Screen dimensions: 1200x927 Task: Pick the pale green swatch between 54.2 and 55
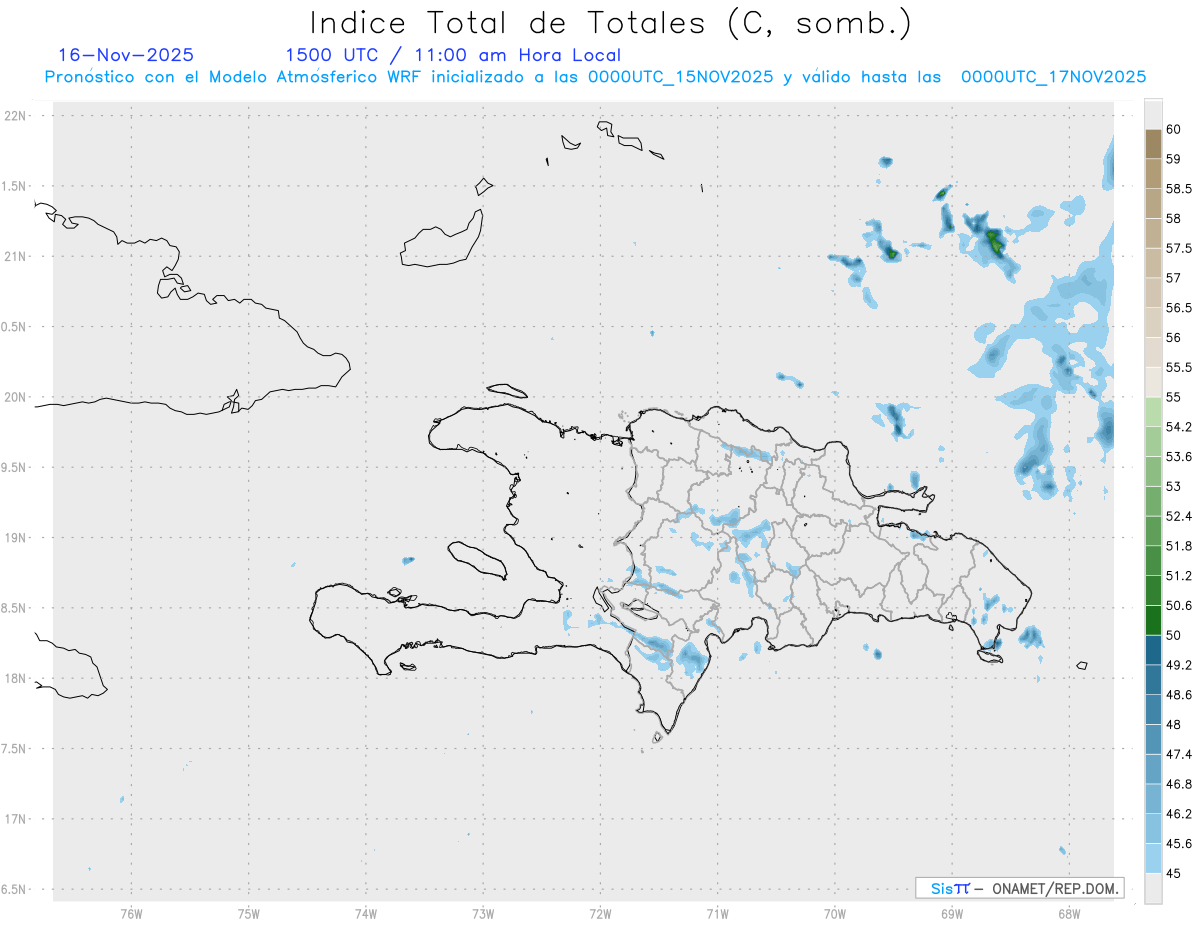(x=1153, y=412)
